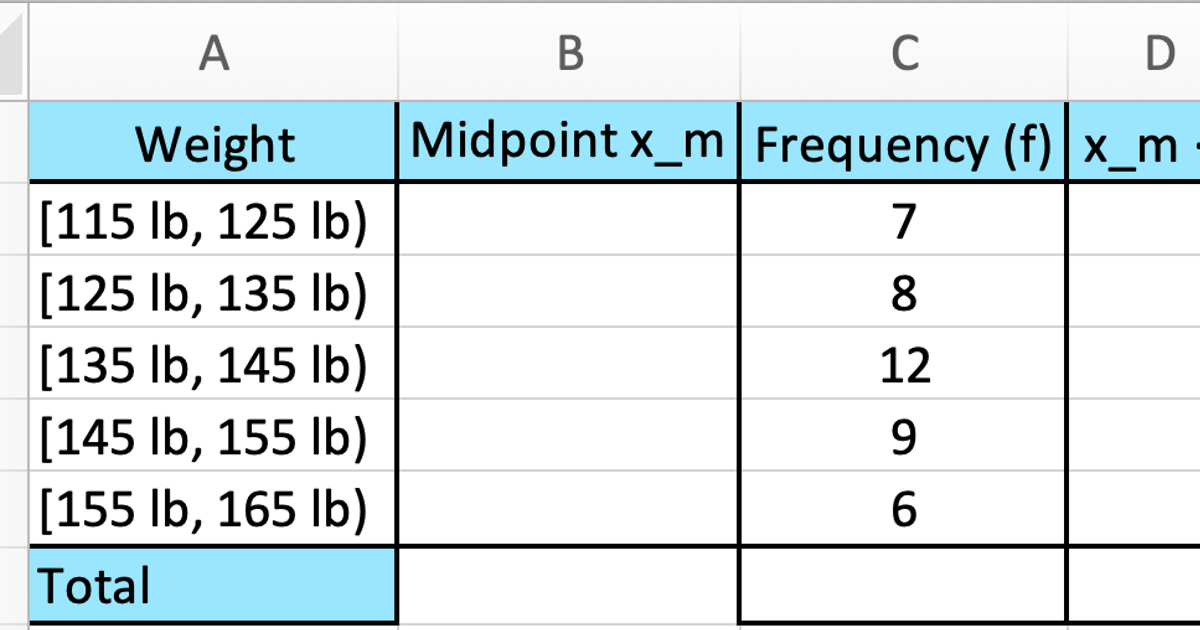Select column A header
This screenshot has width=1200, height=630.
click(213, 53)
